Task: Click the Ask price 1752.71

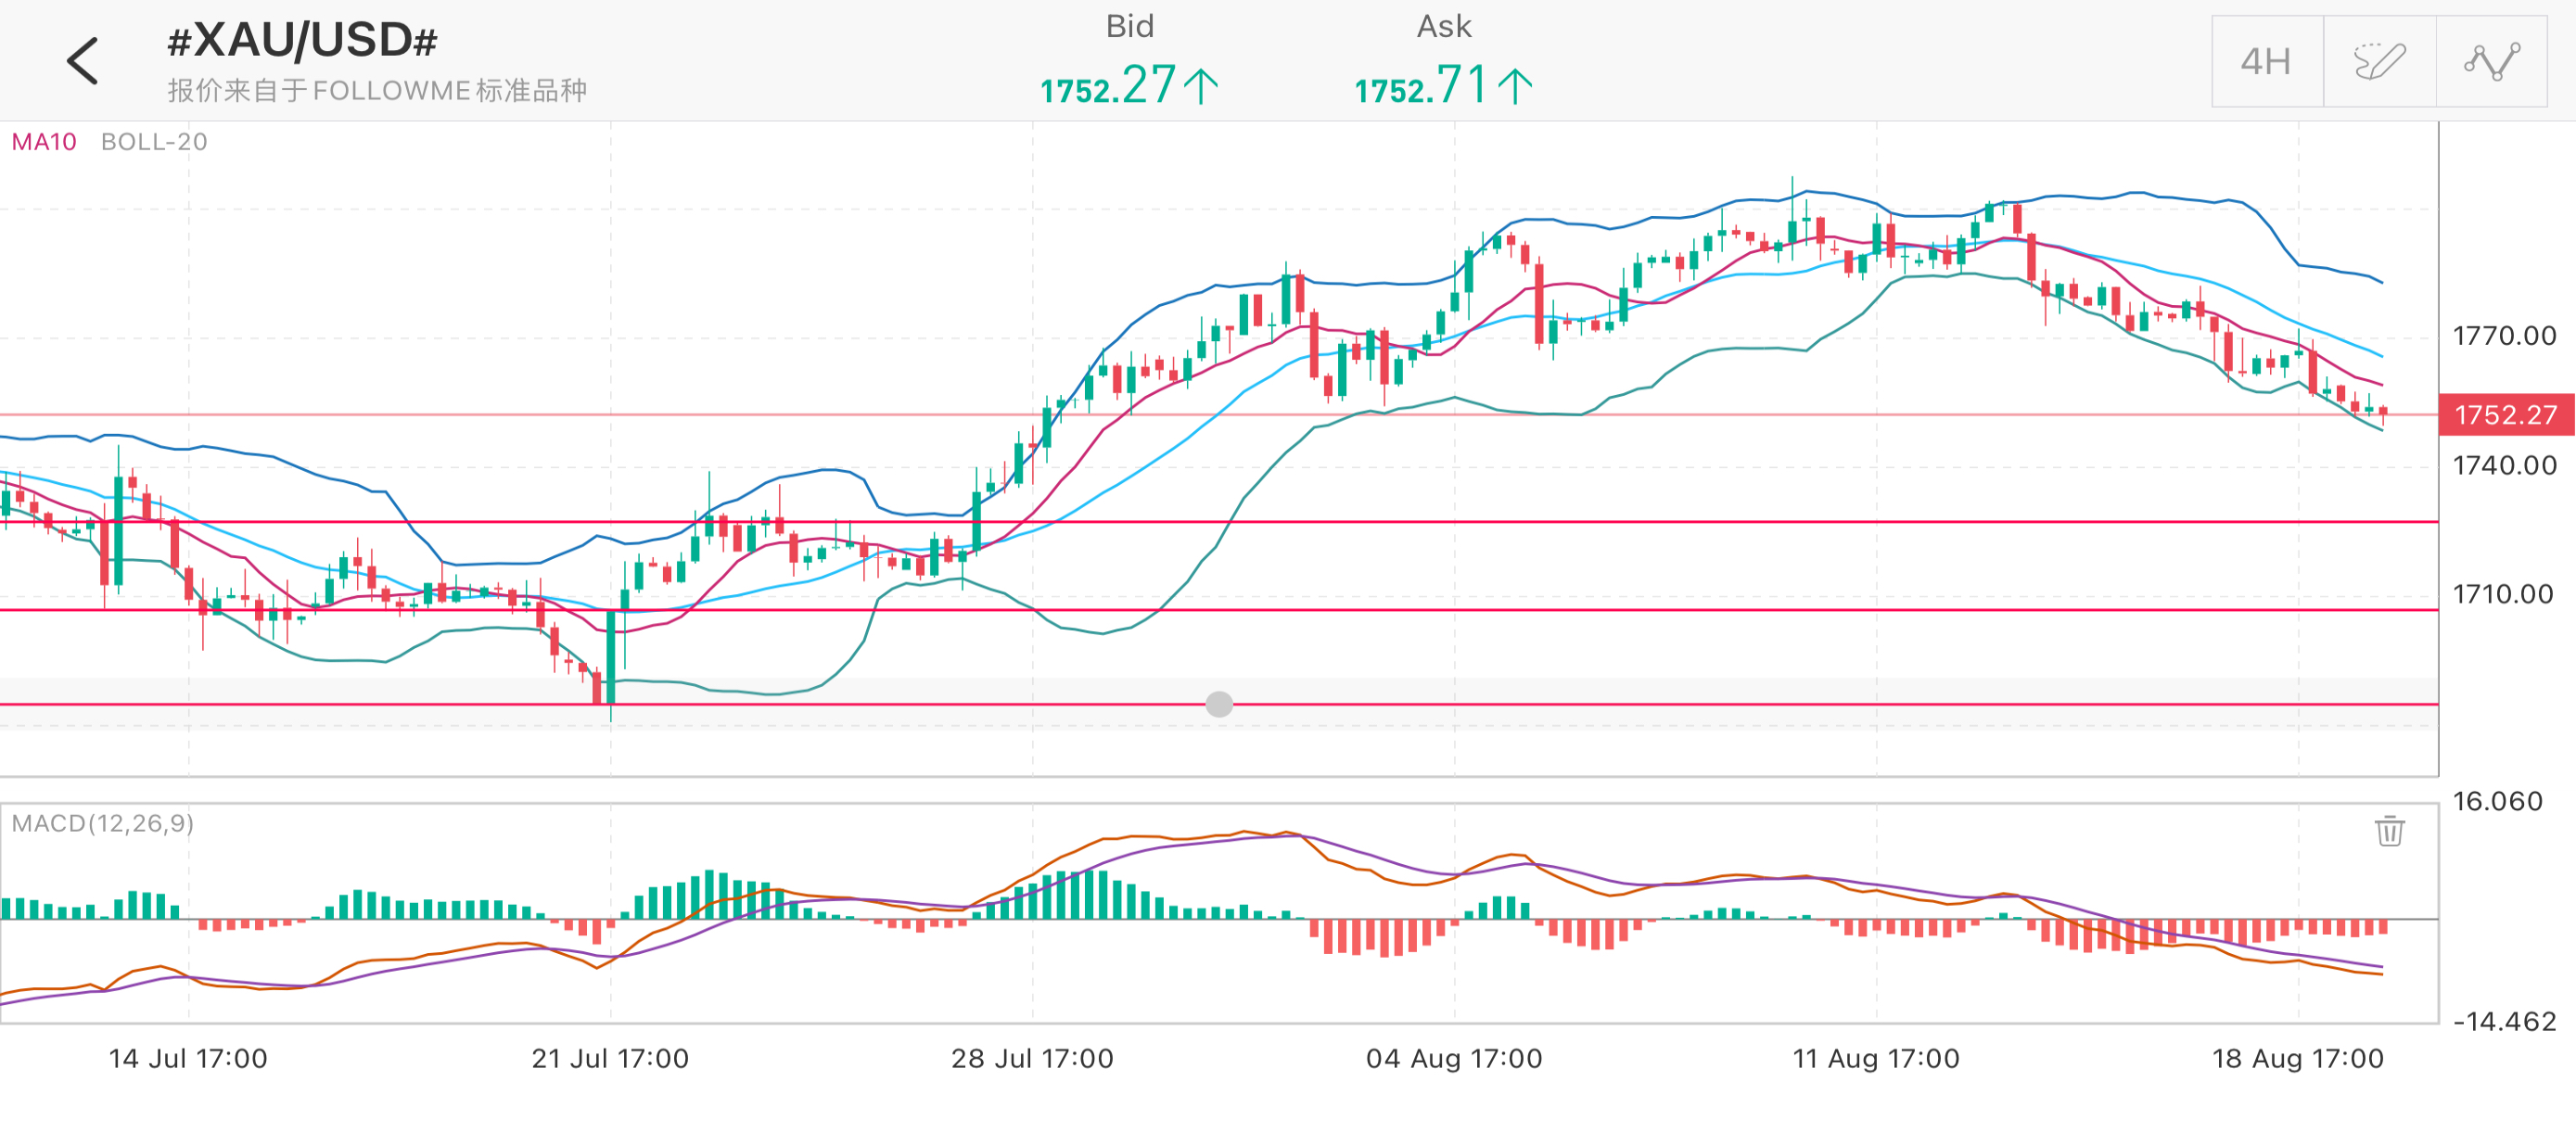Action: coord(1422,86)
